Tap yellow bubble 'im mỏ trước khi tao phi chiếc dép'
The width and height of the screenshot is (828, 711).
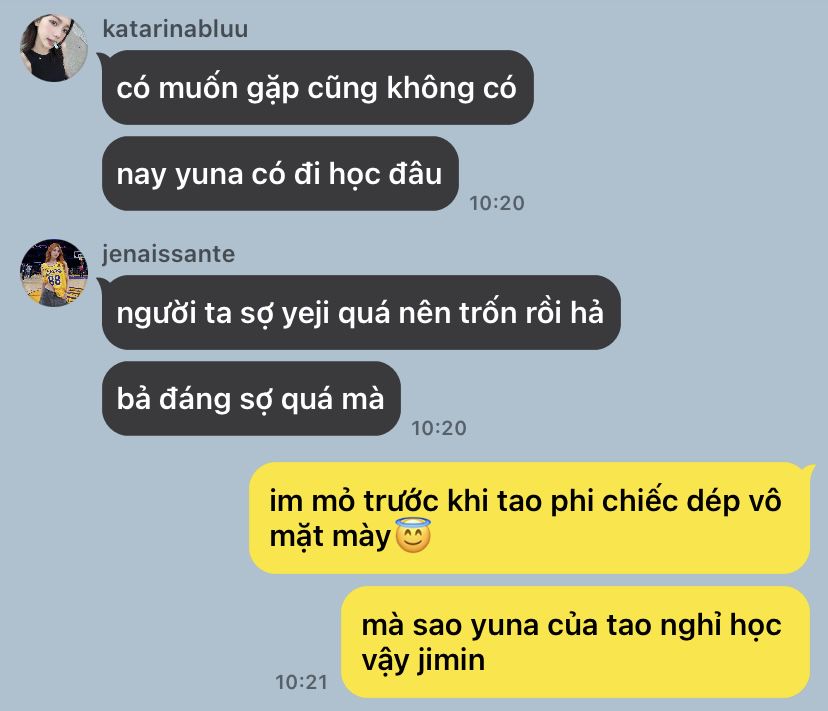(529, 518)
